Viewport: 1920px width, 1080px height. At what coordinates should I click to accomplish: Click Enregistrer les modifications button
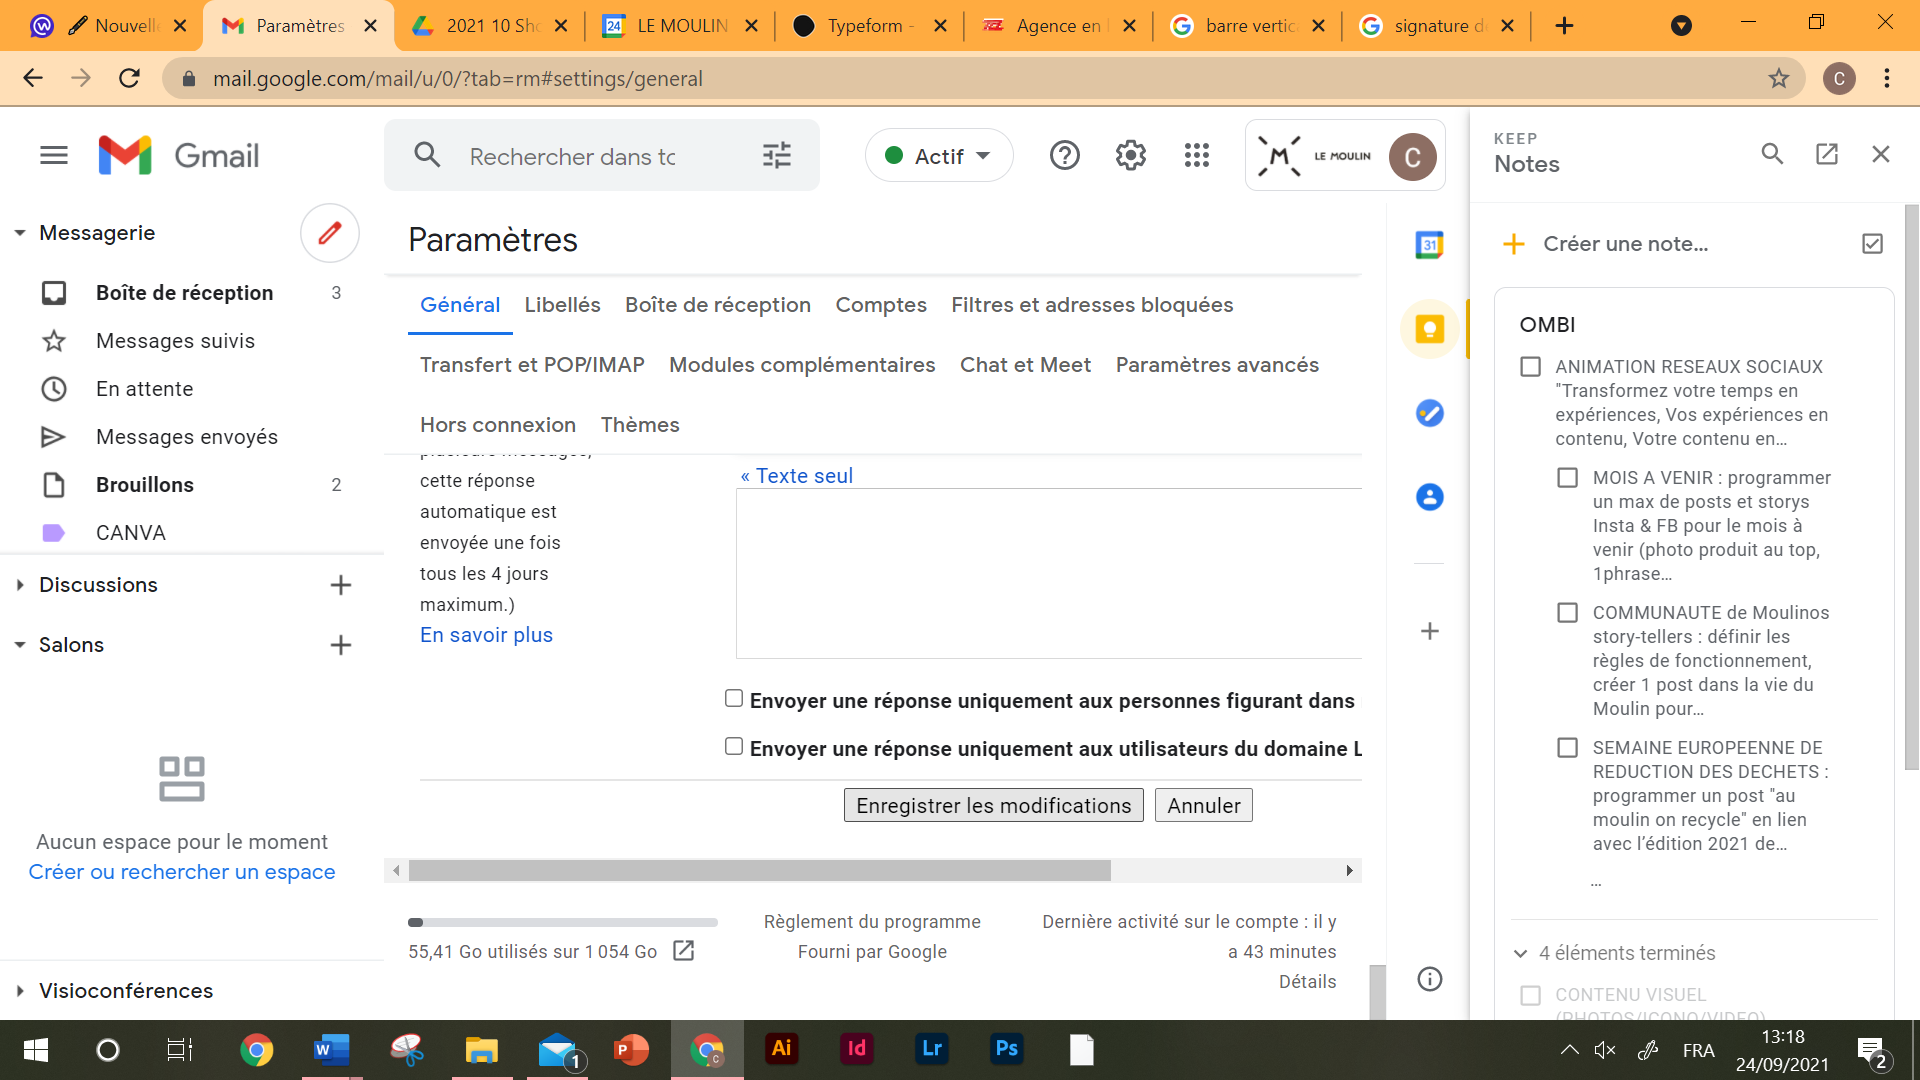coord(993,806)
